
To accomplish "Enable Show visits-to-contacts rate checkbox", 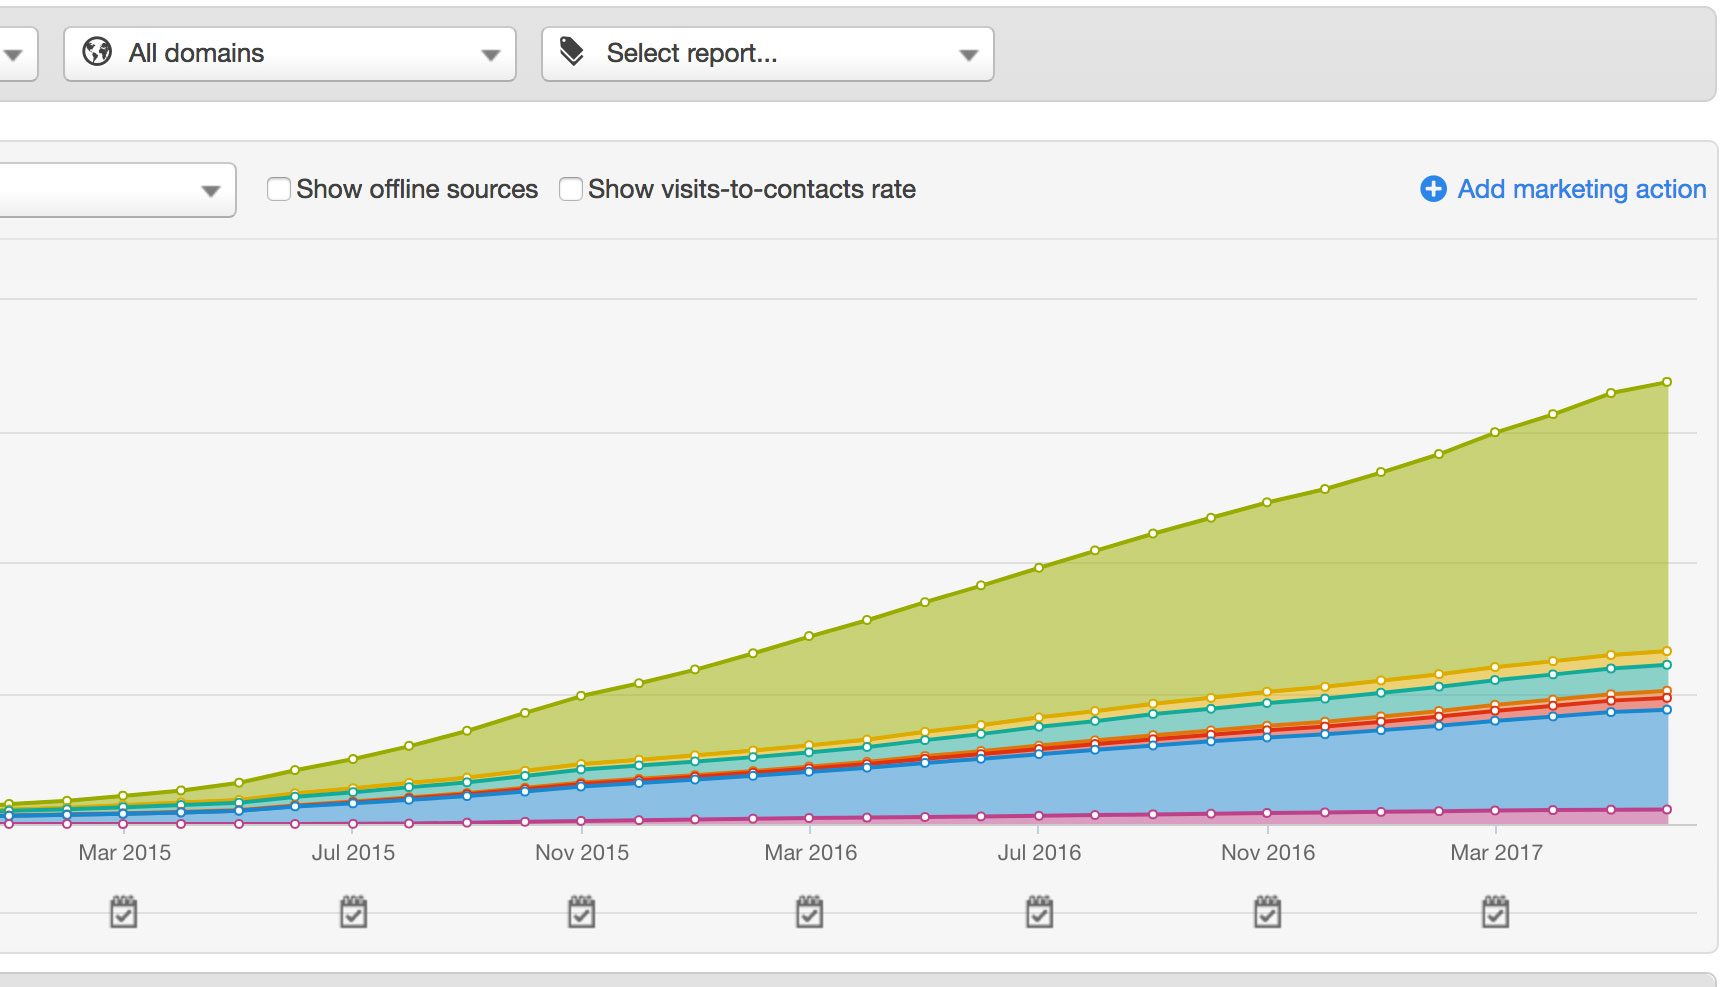I will (x=571, y=189).
